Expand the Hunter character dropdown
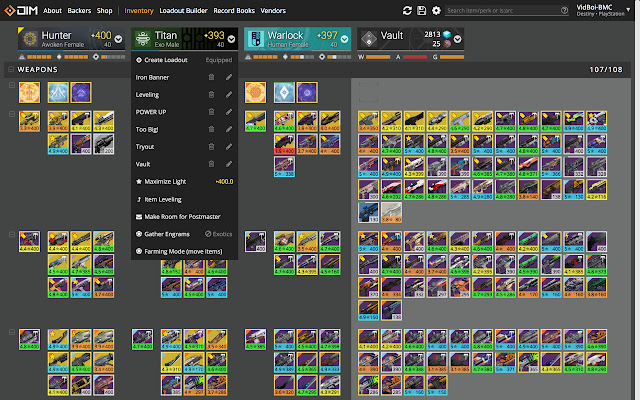The image size is (640, 400). click(x=122, y=39)
